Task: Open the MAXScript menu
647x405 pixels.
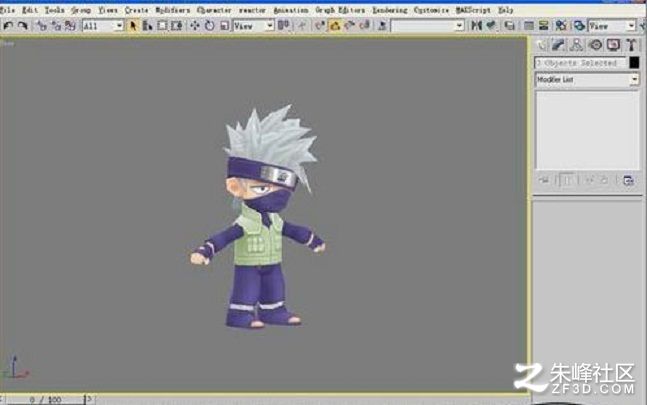Action: coord(473,10)
